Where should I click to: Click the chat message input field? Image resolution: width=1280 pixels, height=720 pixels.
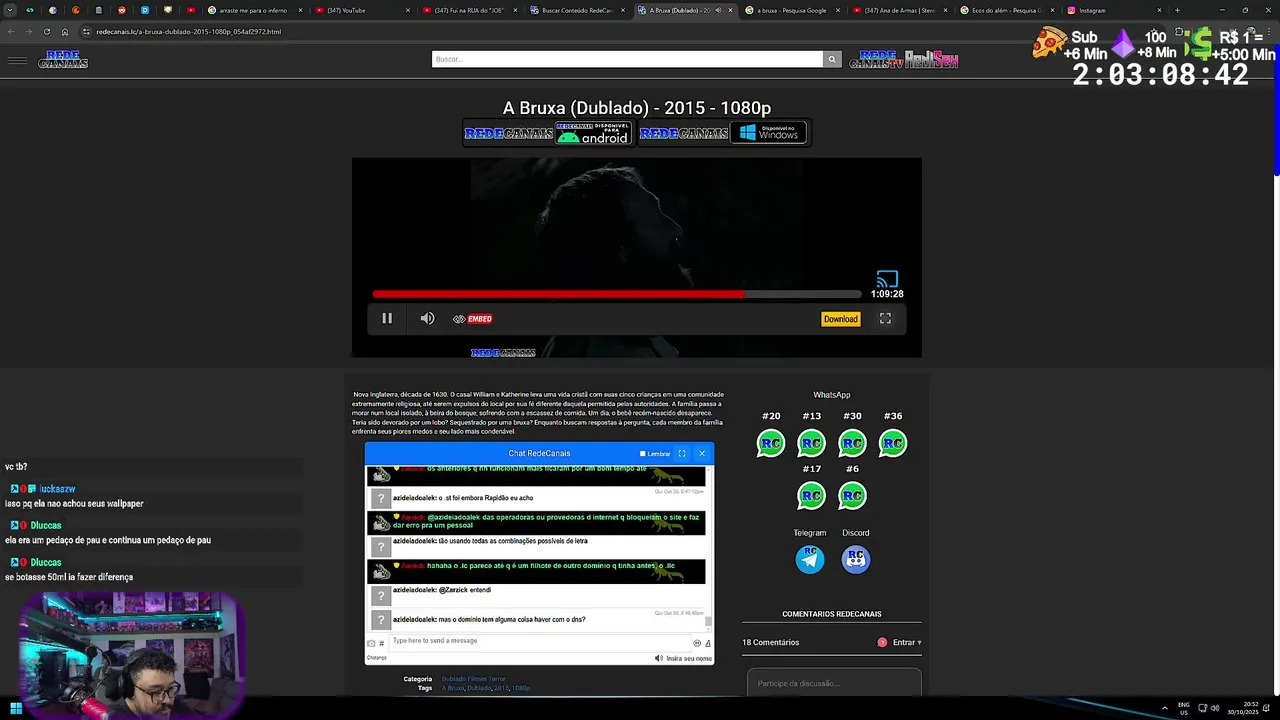[x=538, y=641]
